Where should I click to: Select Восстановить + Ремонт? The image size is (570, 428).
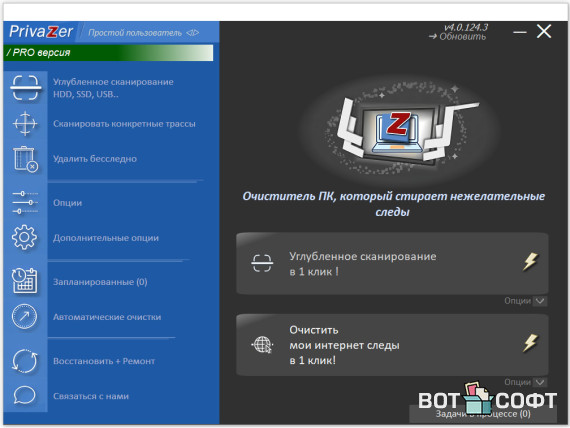pos(104,361)
